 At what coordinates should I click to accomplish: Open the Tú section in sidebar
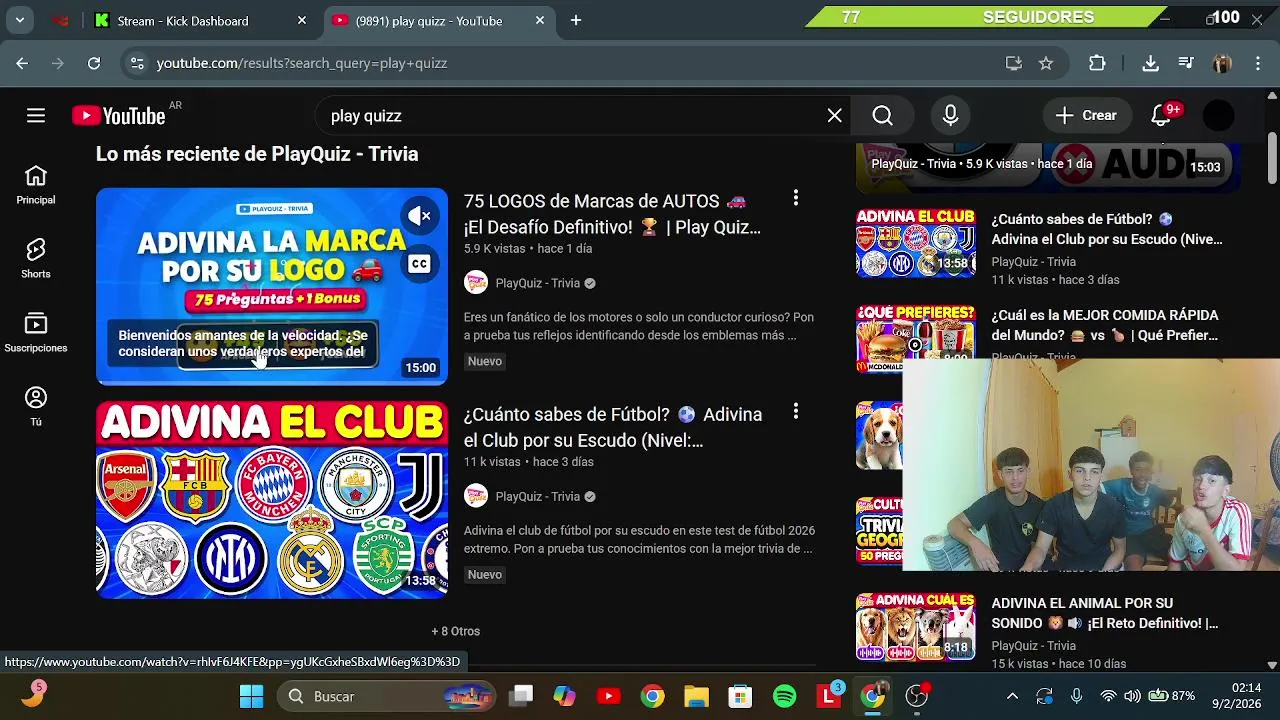36,407
